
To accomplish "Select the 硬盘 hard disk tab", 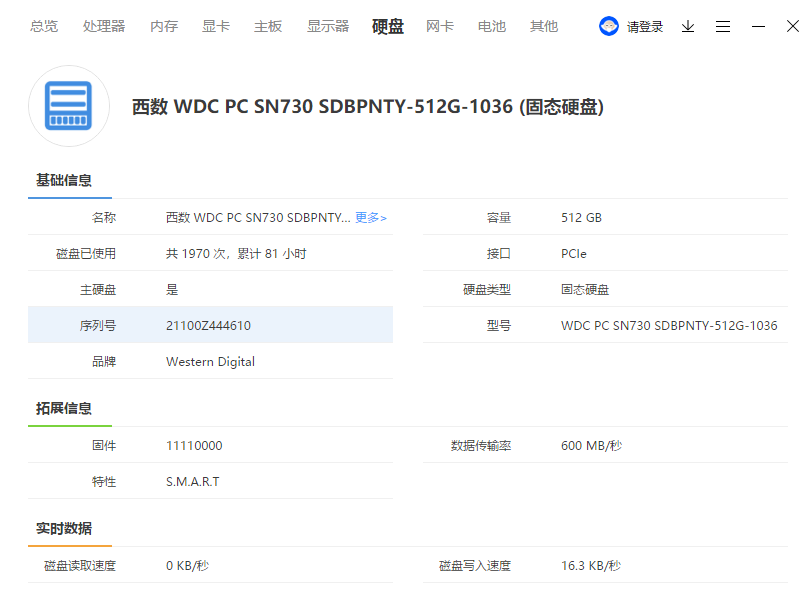I will pyautogui.click(x=388, y=26).
